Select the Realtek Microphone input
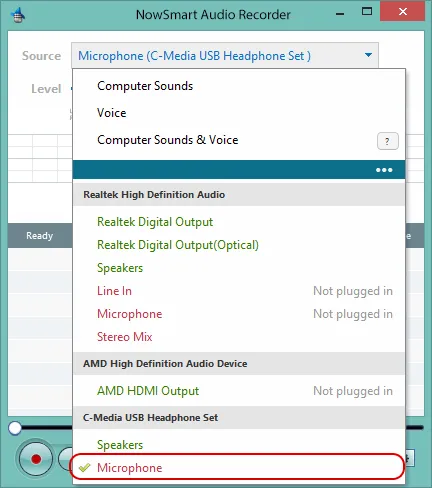 (x=239, y=314)
